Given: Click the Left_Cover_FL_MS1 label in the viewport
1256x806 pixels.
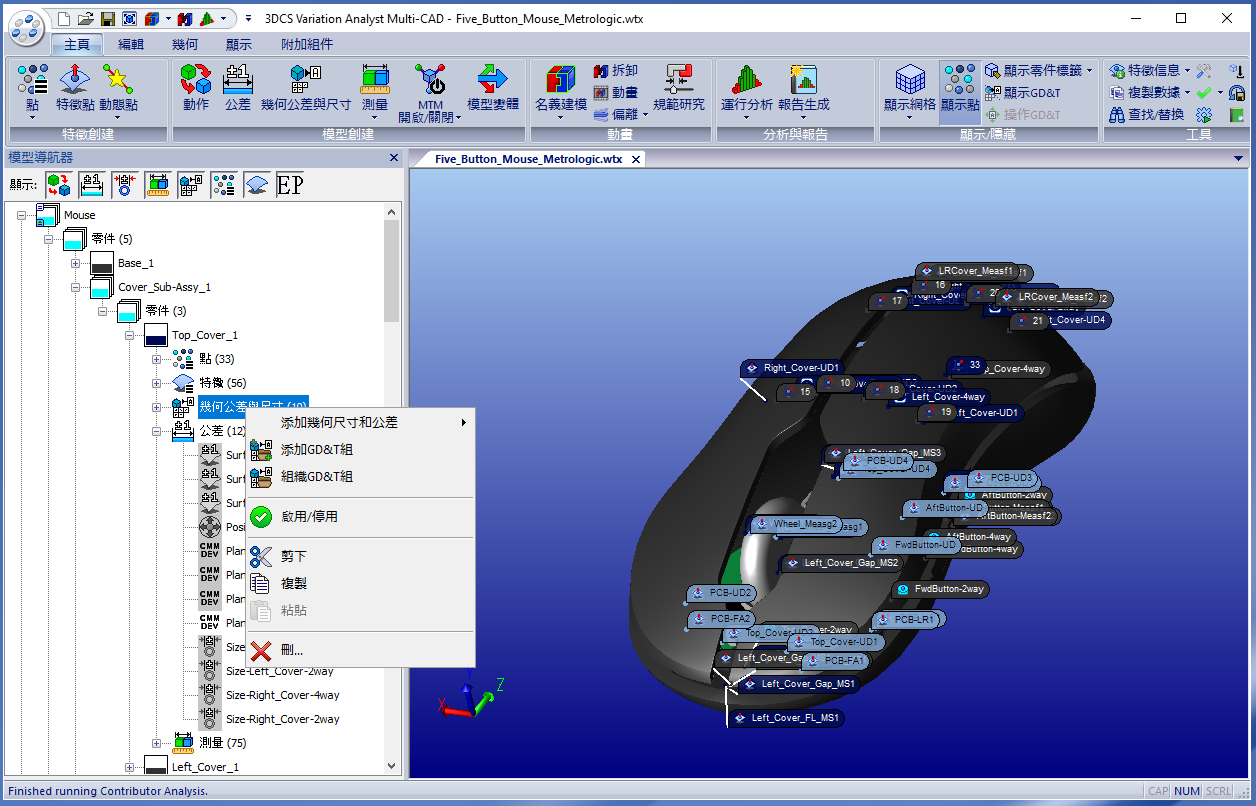Looking at the screenshot, I should pyautogui.click(x=787, y=718).
